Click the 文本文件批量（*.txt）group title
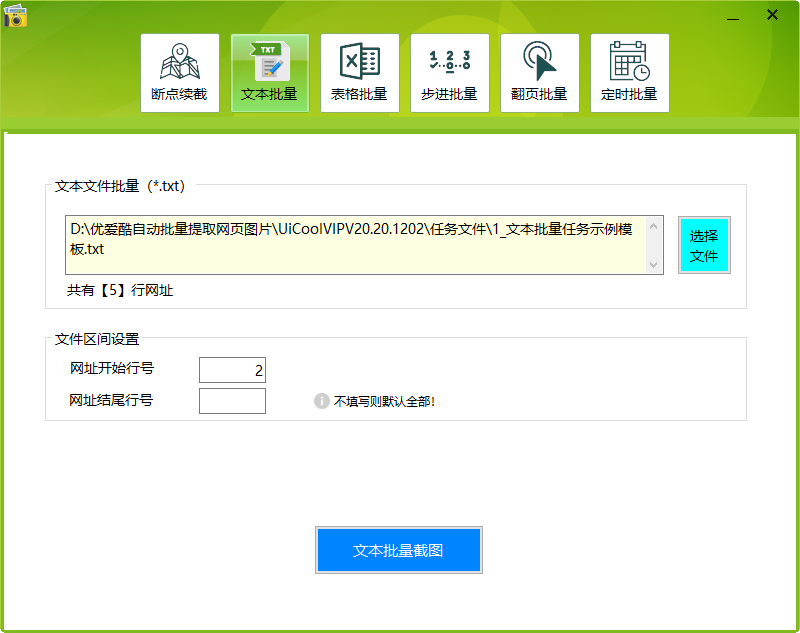The width and height of the screenshot is (800, 633). pos(120,186)
